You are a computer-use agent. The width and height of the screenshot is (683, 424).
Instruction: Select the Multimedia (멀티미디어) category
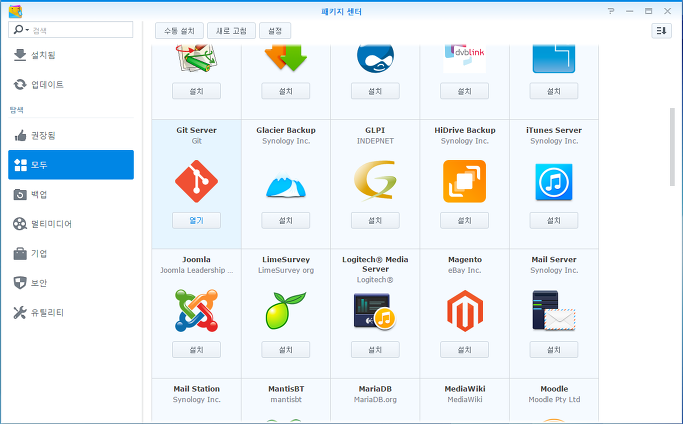71,224
